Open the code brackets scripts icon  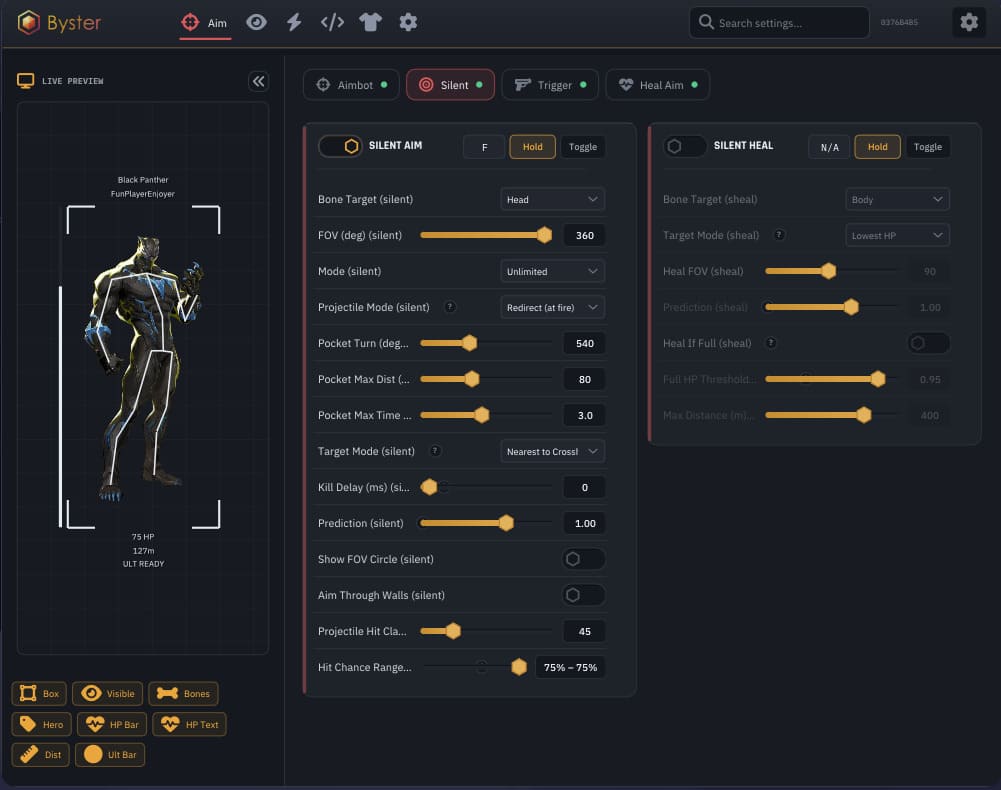pos(332,22)
